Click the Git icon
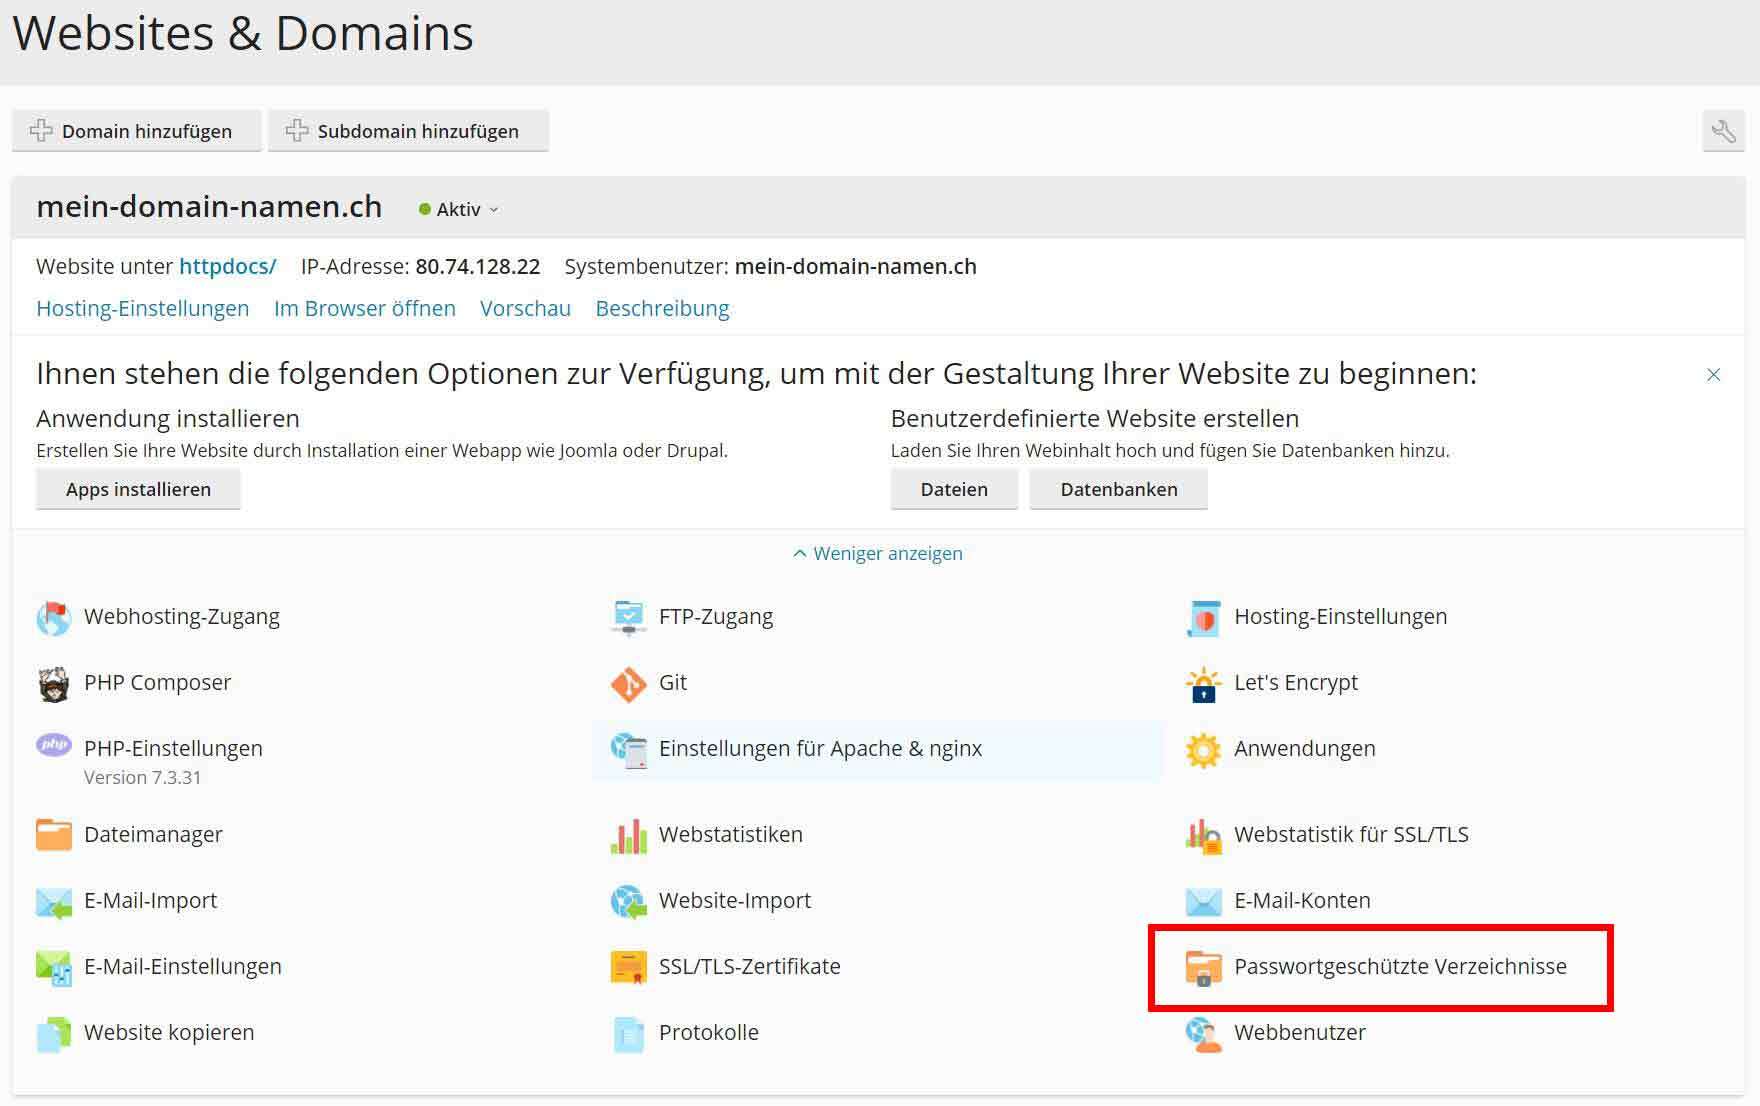Screen dimensions: 1760x1106 click(628, 684)
